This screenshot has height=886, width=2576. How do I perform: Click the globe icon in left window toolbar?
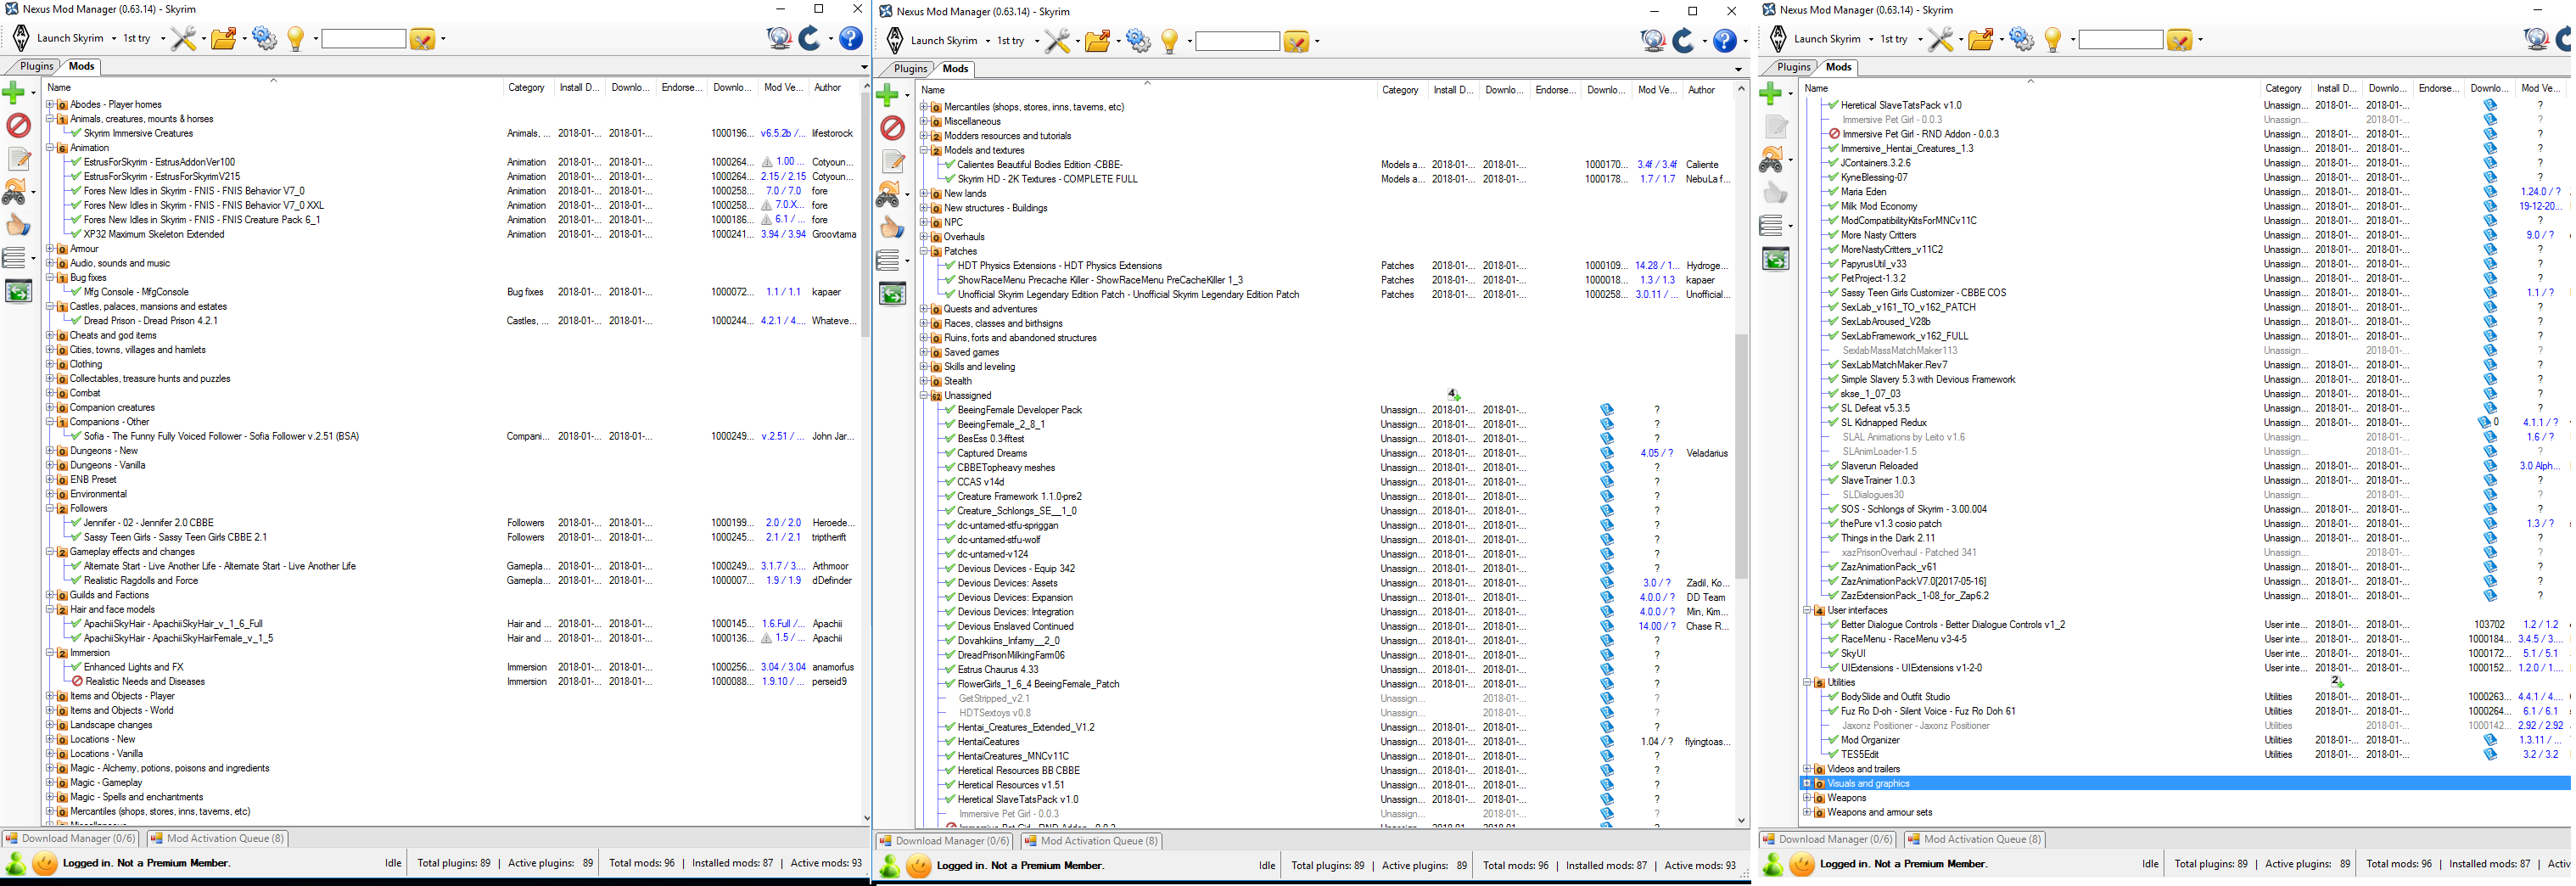point(779,38)
